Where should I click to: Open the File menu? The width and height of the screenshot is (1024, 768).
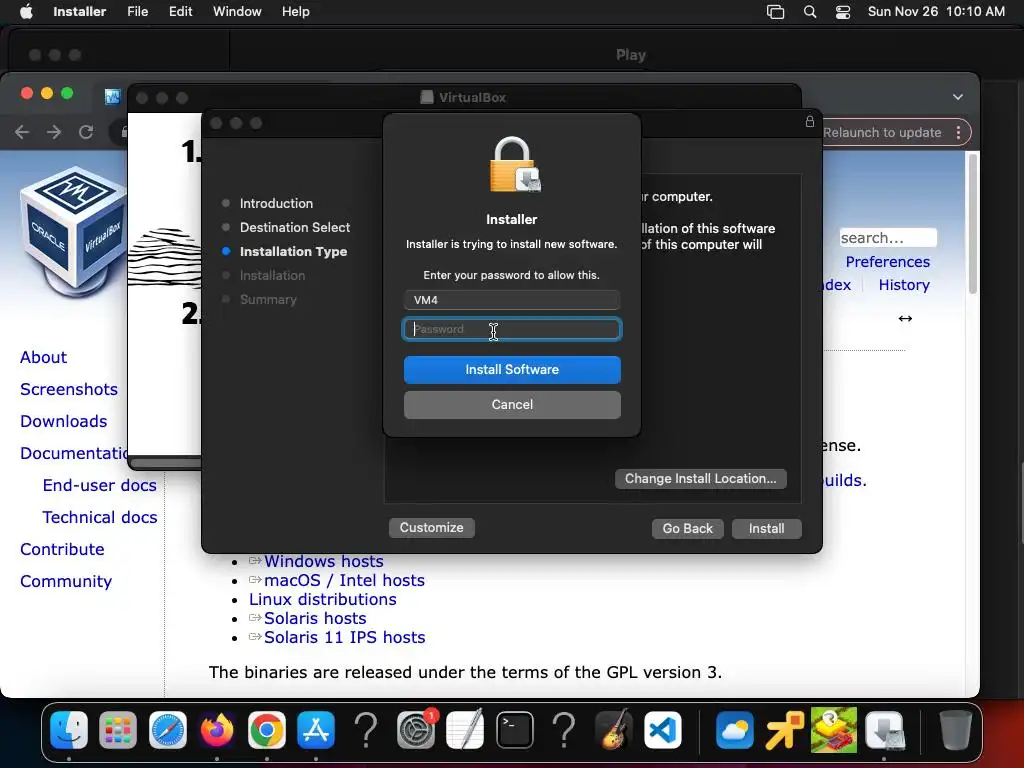point(137,11)
